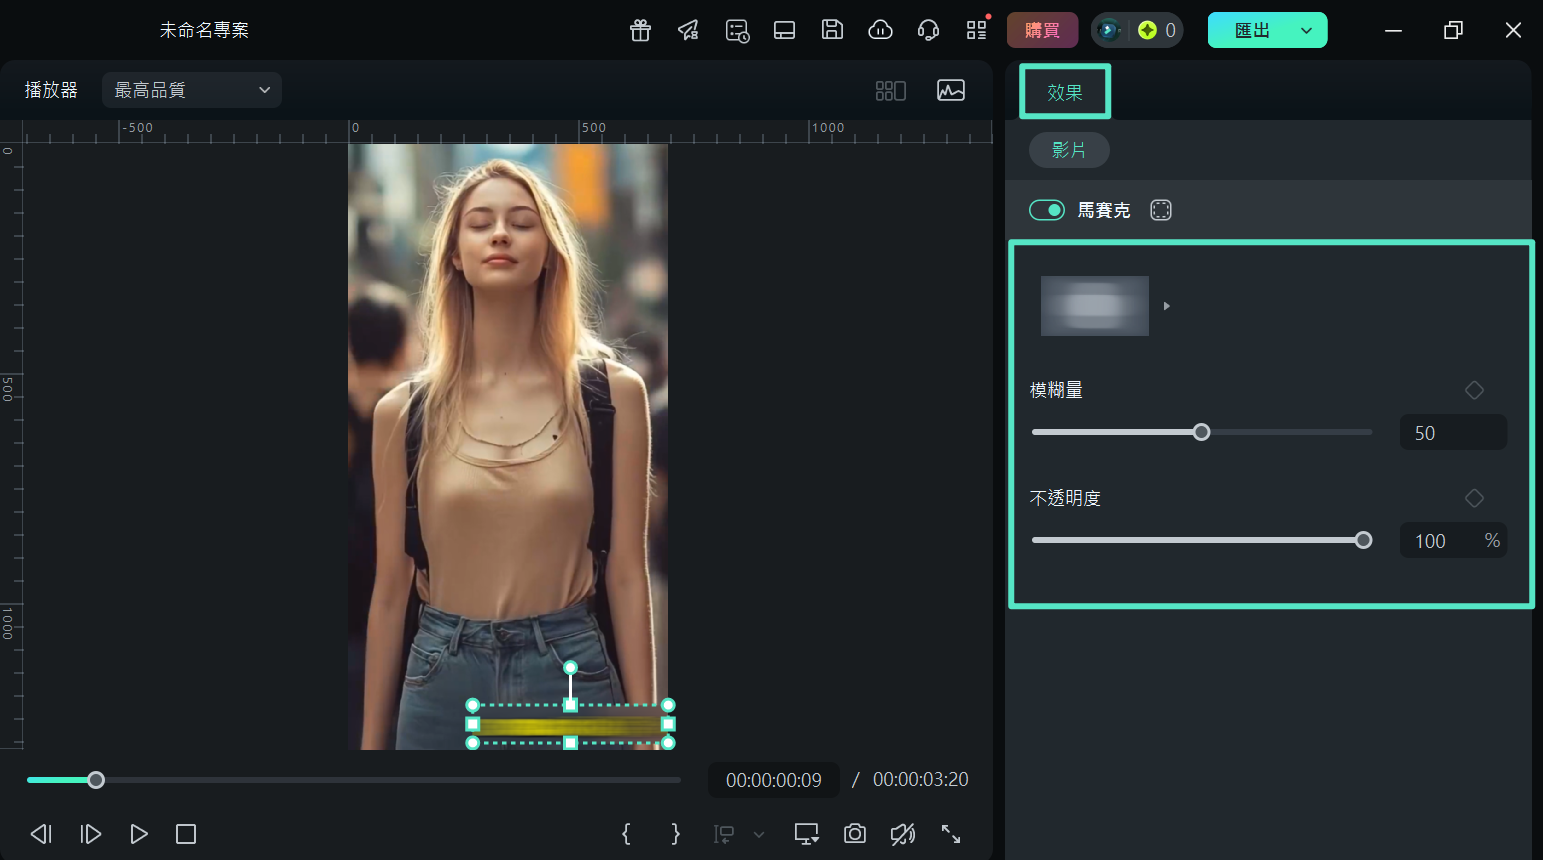Open the scope waveform display icon
This screenshot has width=1543, height=860.
coord(950,90)
